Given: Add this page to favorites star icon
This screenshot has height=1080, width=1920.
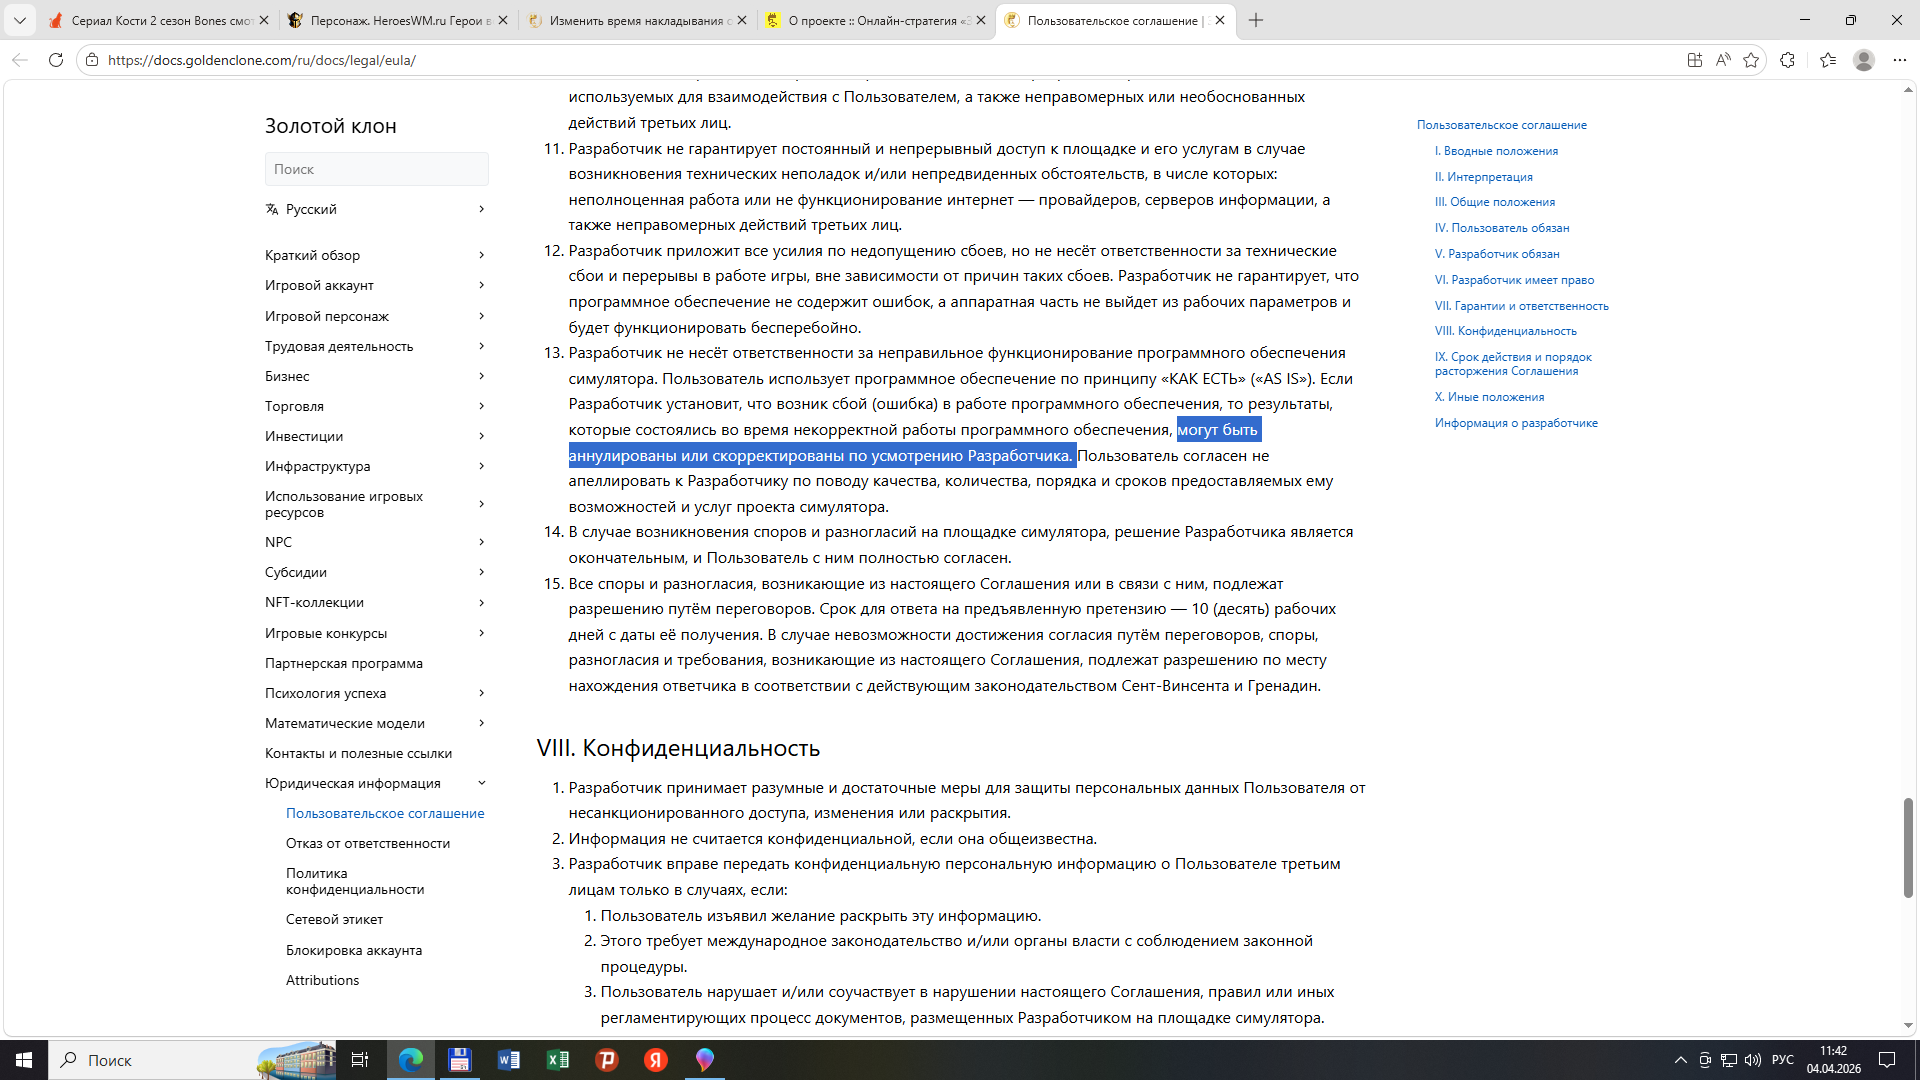Looking at the screenshot, I should (x=1750, y=60).
